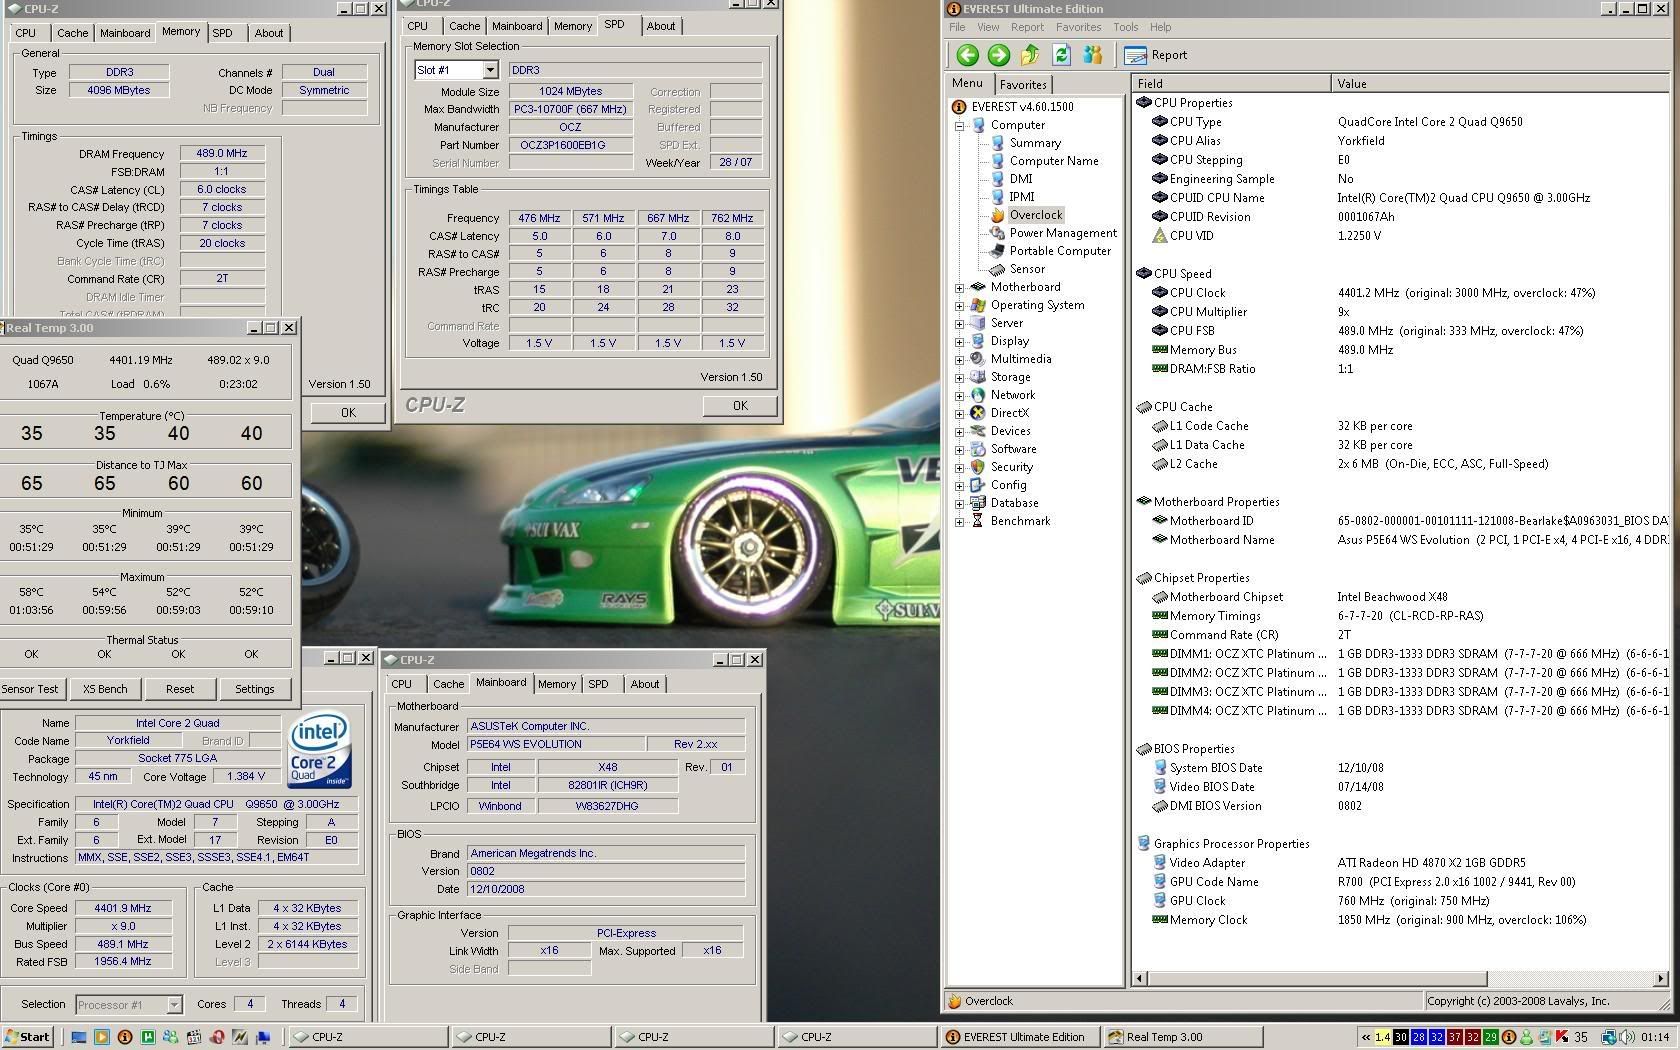Open Media Player Classic quick launch icon

(x=194, y=1037)
